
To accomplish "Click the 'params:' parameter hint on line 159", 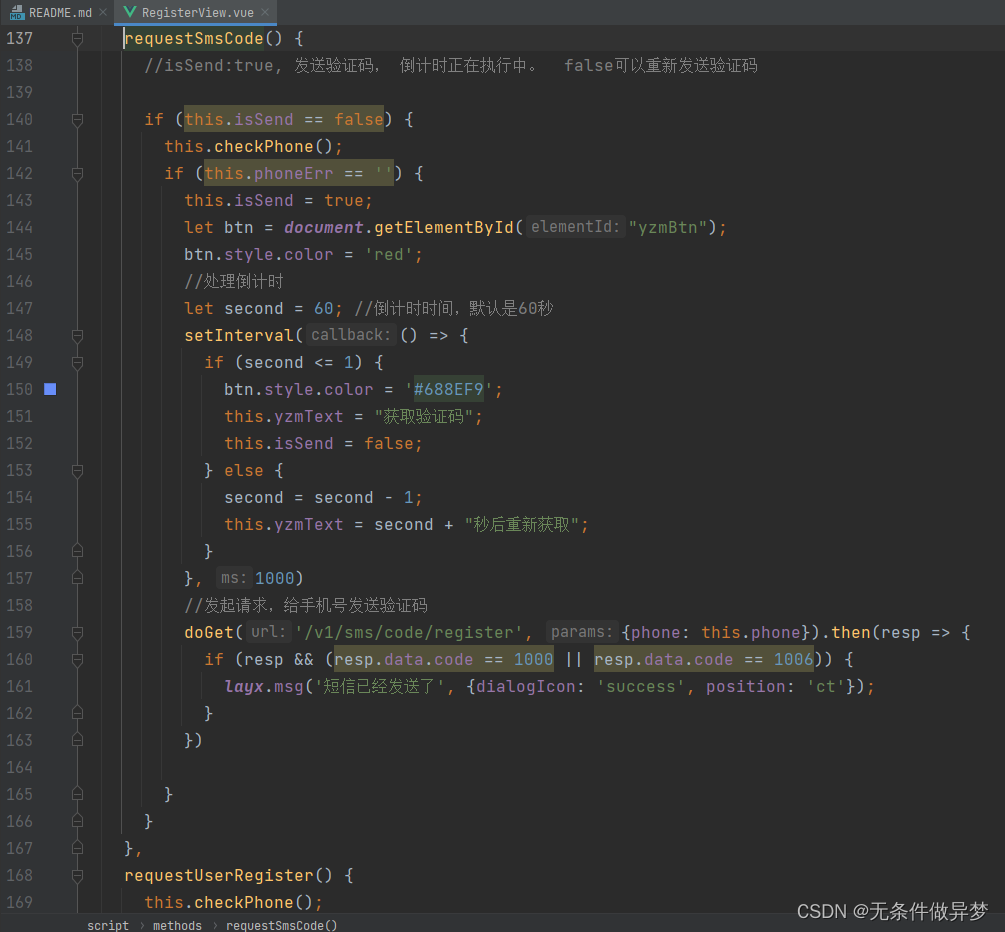I will tap(581, 631).
